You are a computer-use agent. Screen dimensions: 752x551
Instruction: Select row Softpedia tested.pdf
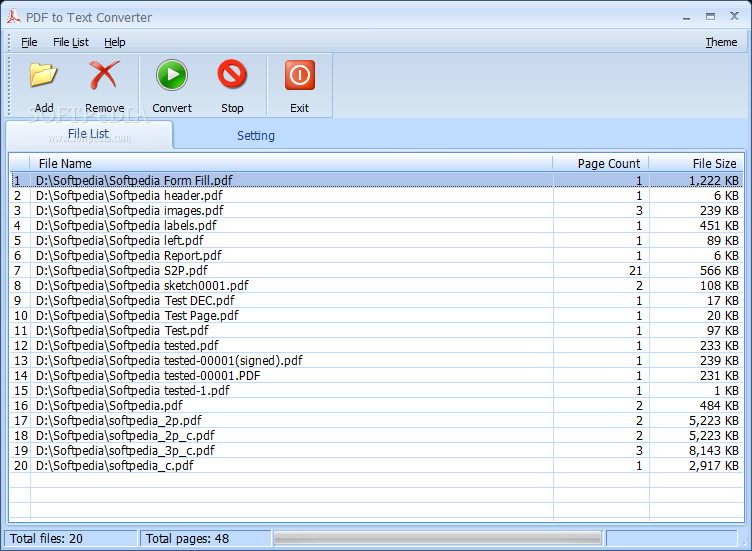tap(376, 345)
